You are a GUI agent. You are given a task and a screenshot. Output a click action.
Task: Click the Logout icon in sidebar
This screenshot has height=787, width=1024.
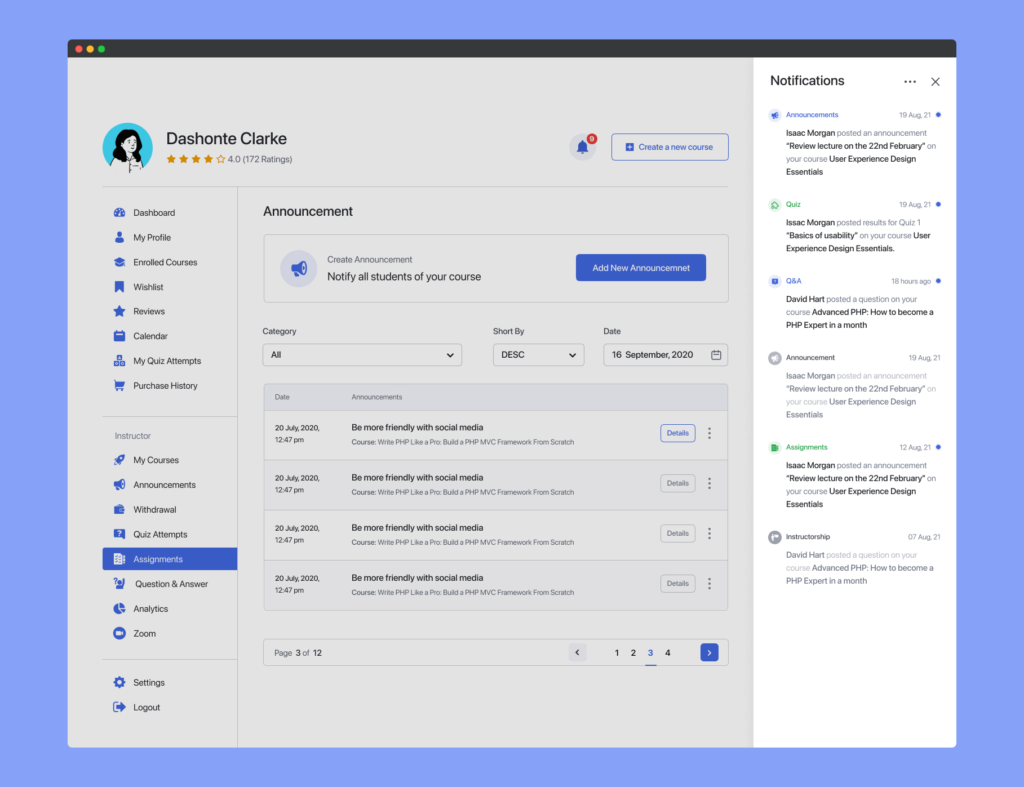(x=119, y=707)
